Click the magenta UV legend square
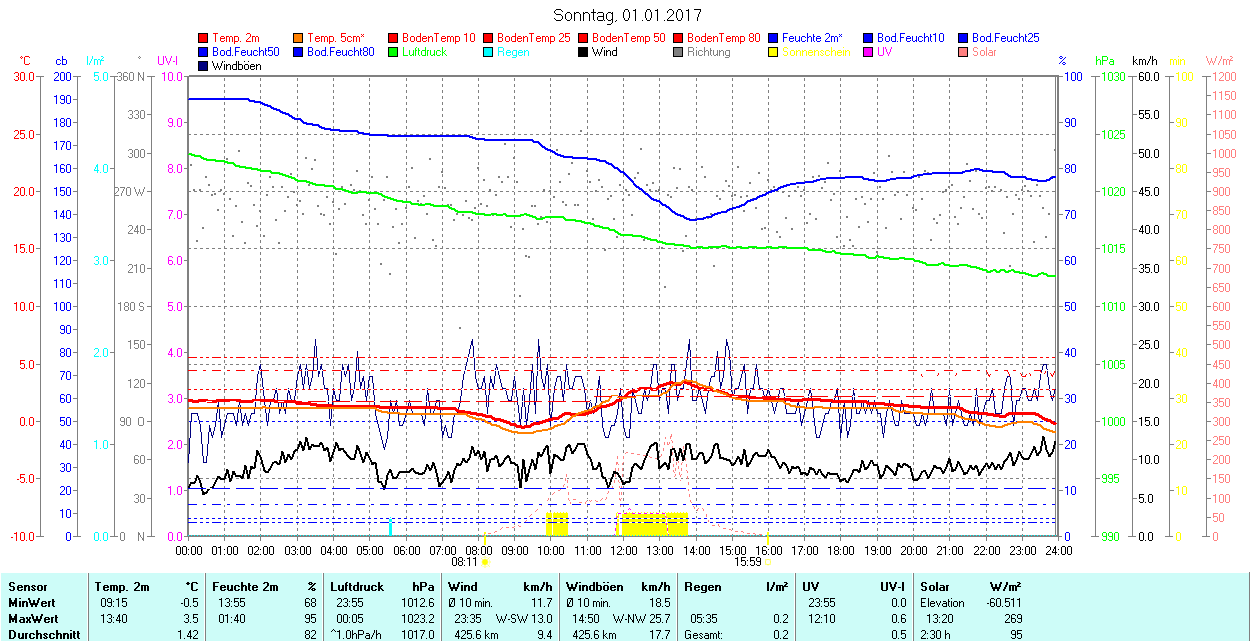The image size is (1250, 641). pos(869,52)
